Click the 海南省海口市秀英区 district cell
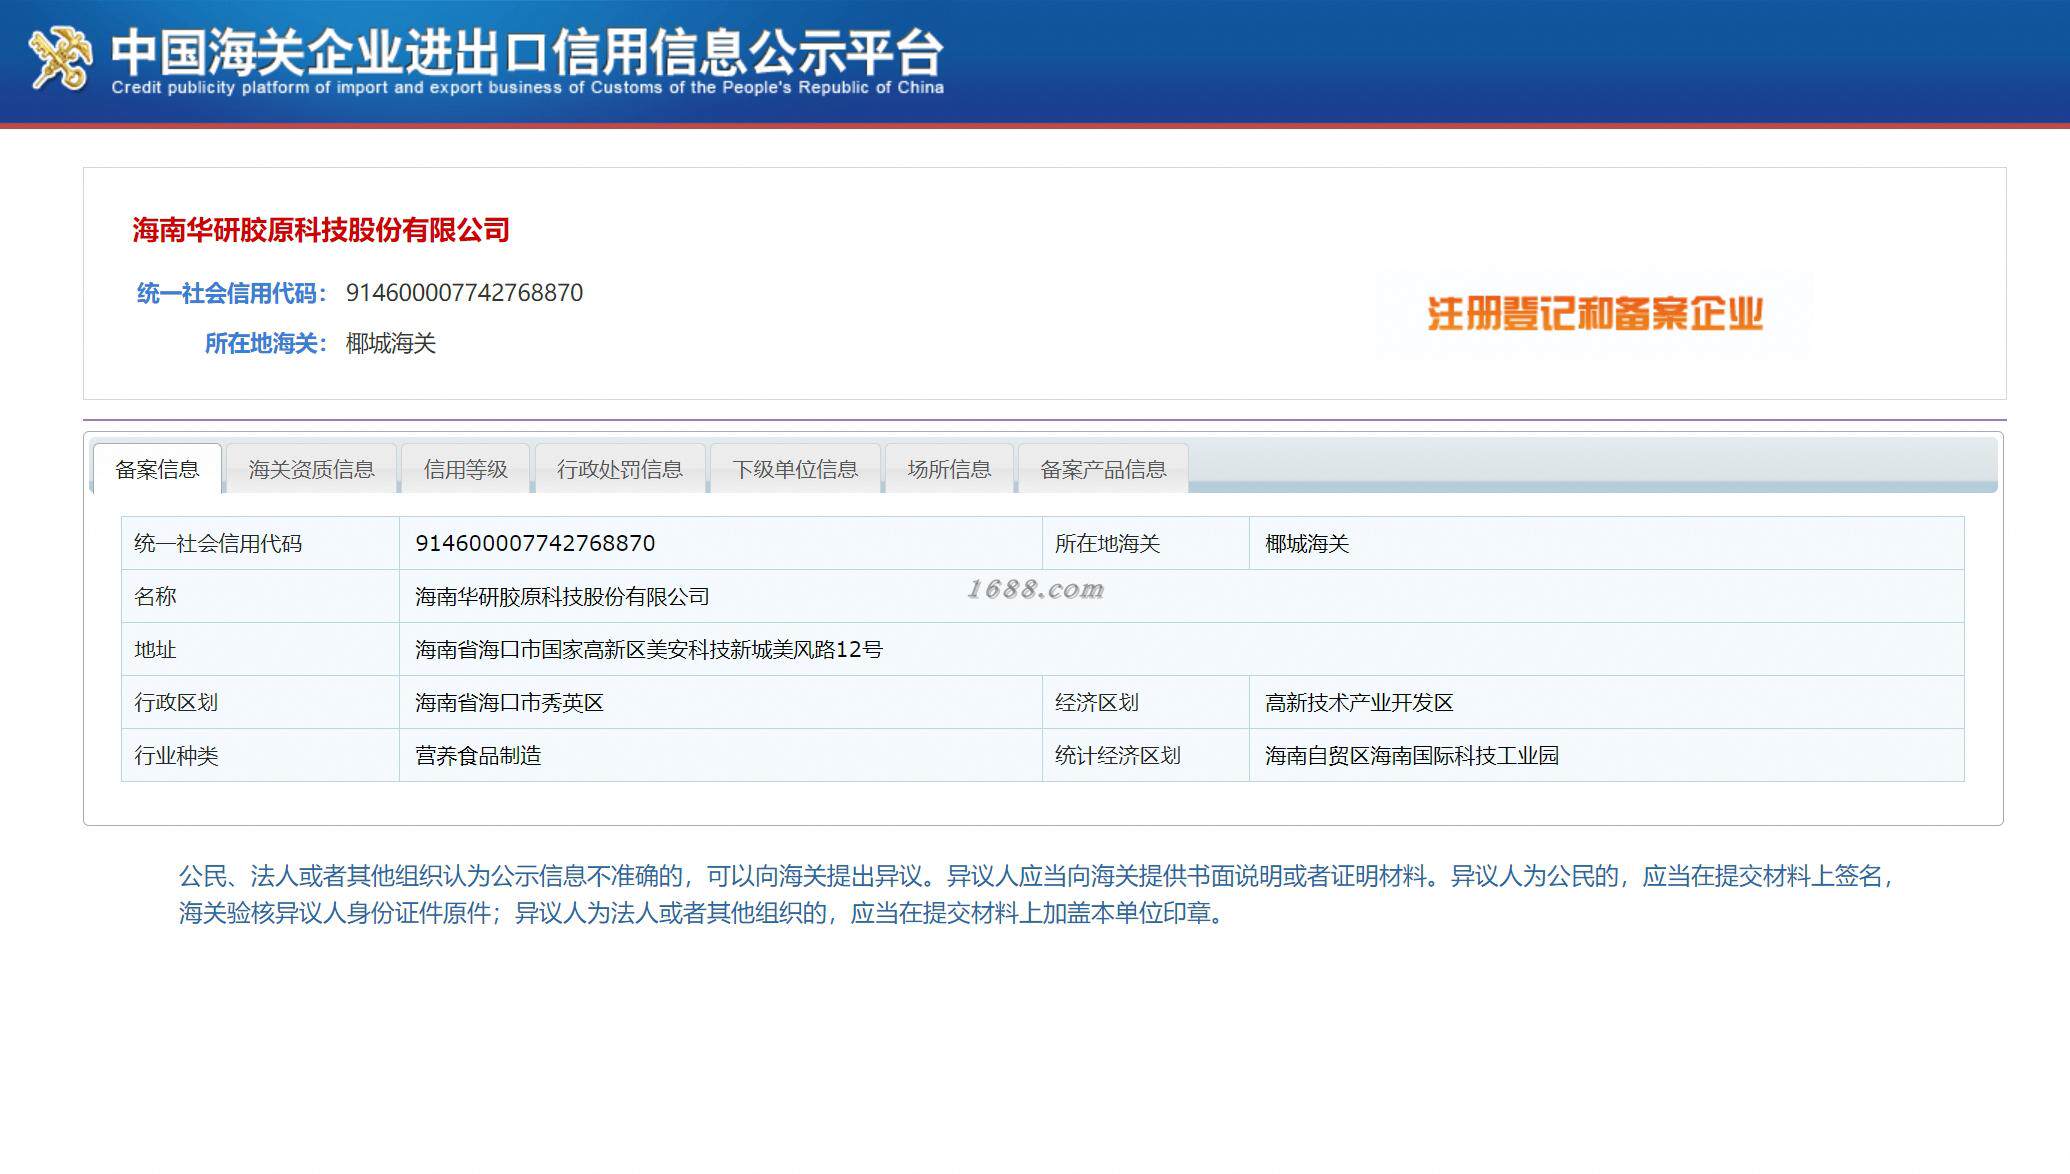 (509, 703)
